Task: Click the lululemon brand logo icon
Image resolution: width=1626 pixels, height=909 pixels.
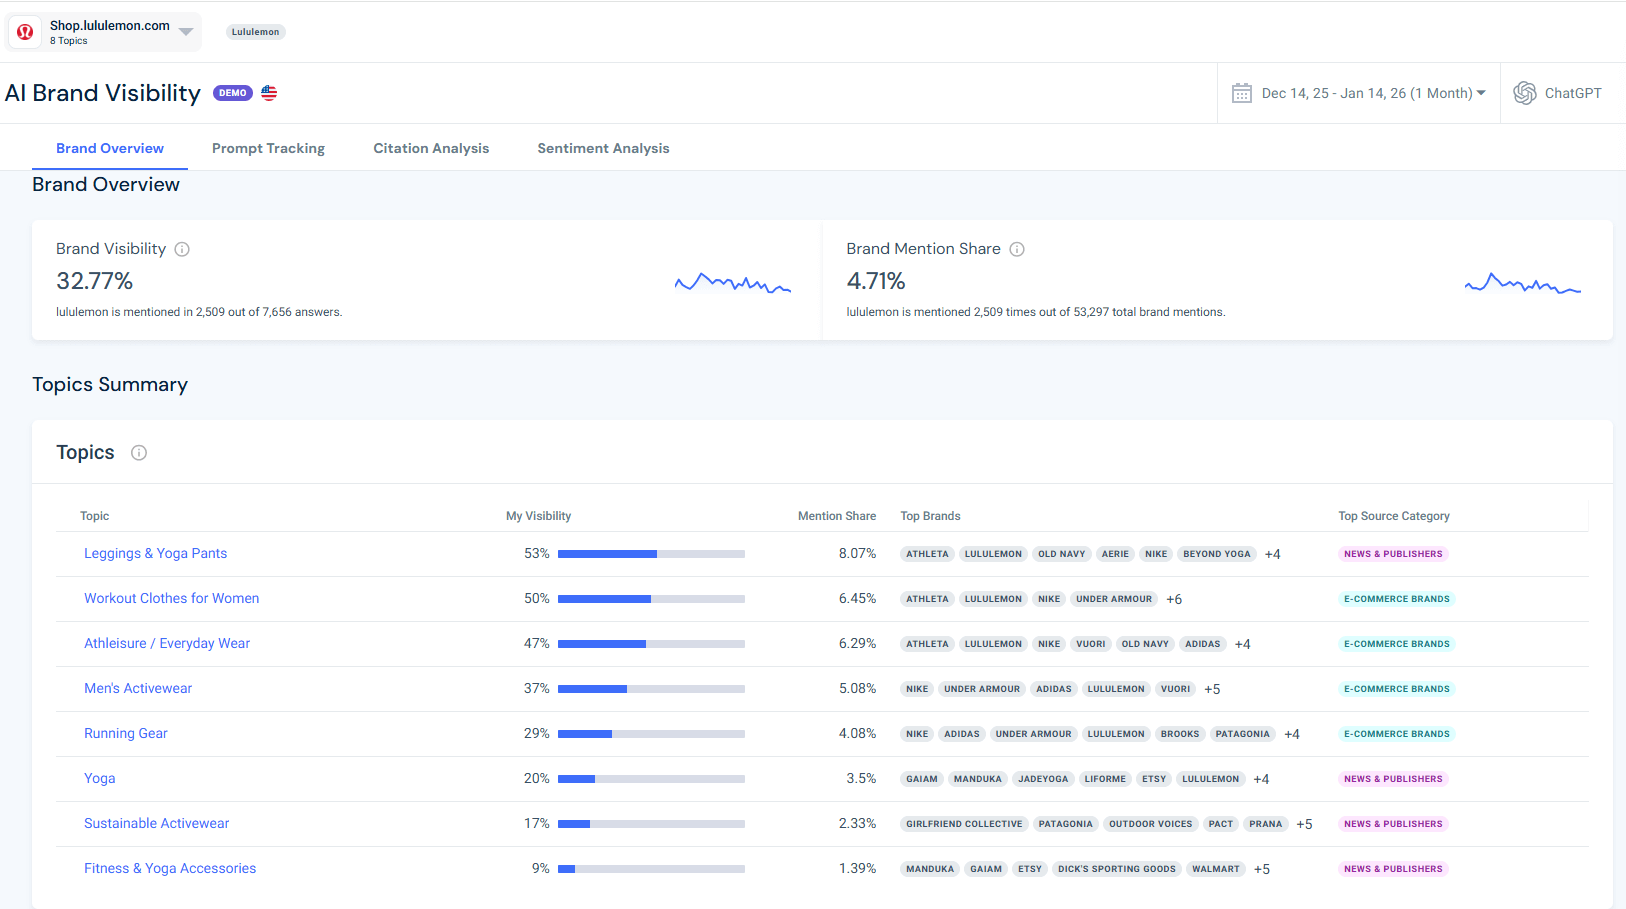Action: pyautogui.click(x=24, y=31)
